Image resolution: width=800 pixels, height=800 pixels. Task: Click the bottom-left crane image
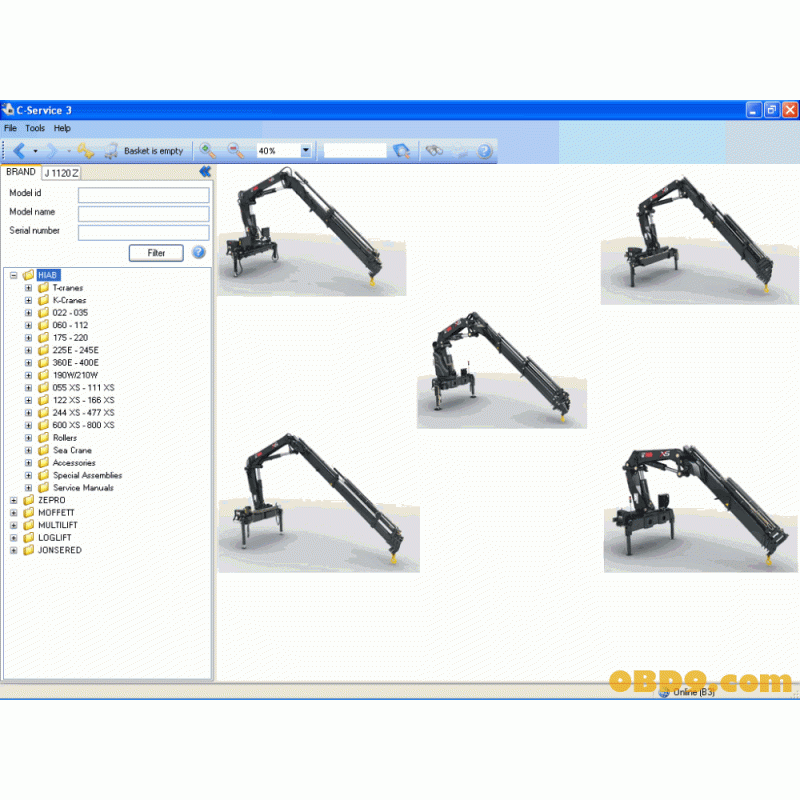[319, 503]
